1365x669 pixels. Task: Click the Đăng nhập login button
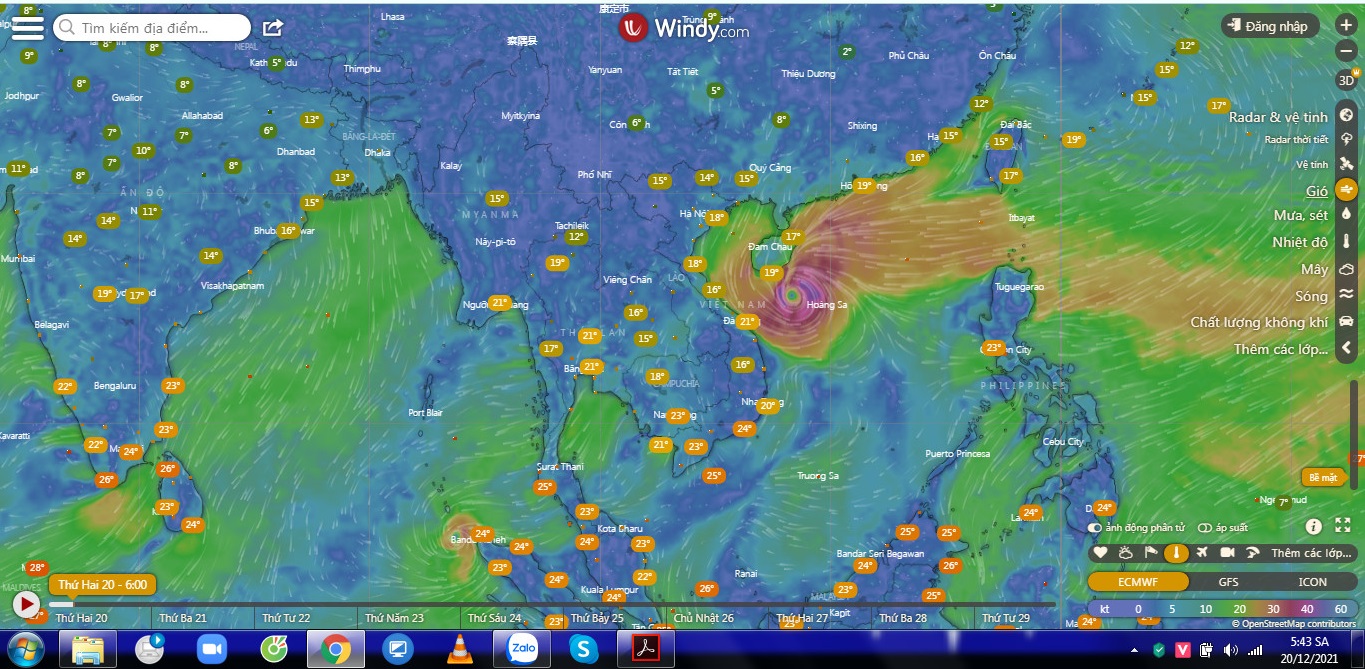1269,26
